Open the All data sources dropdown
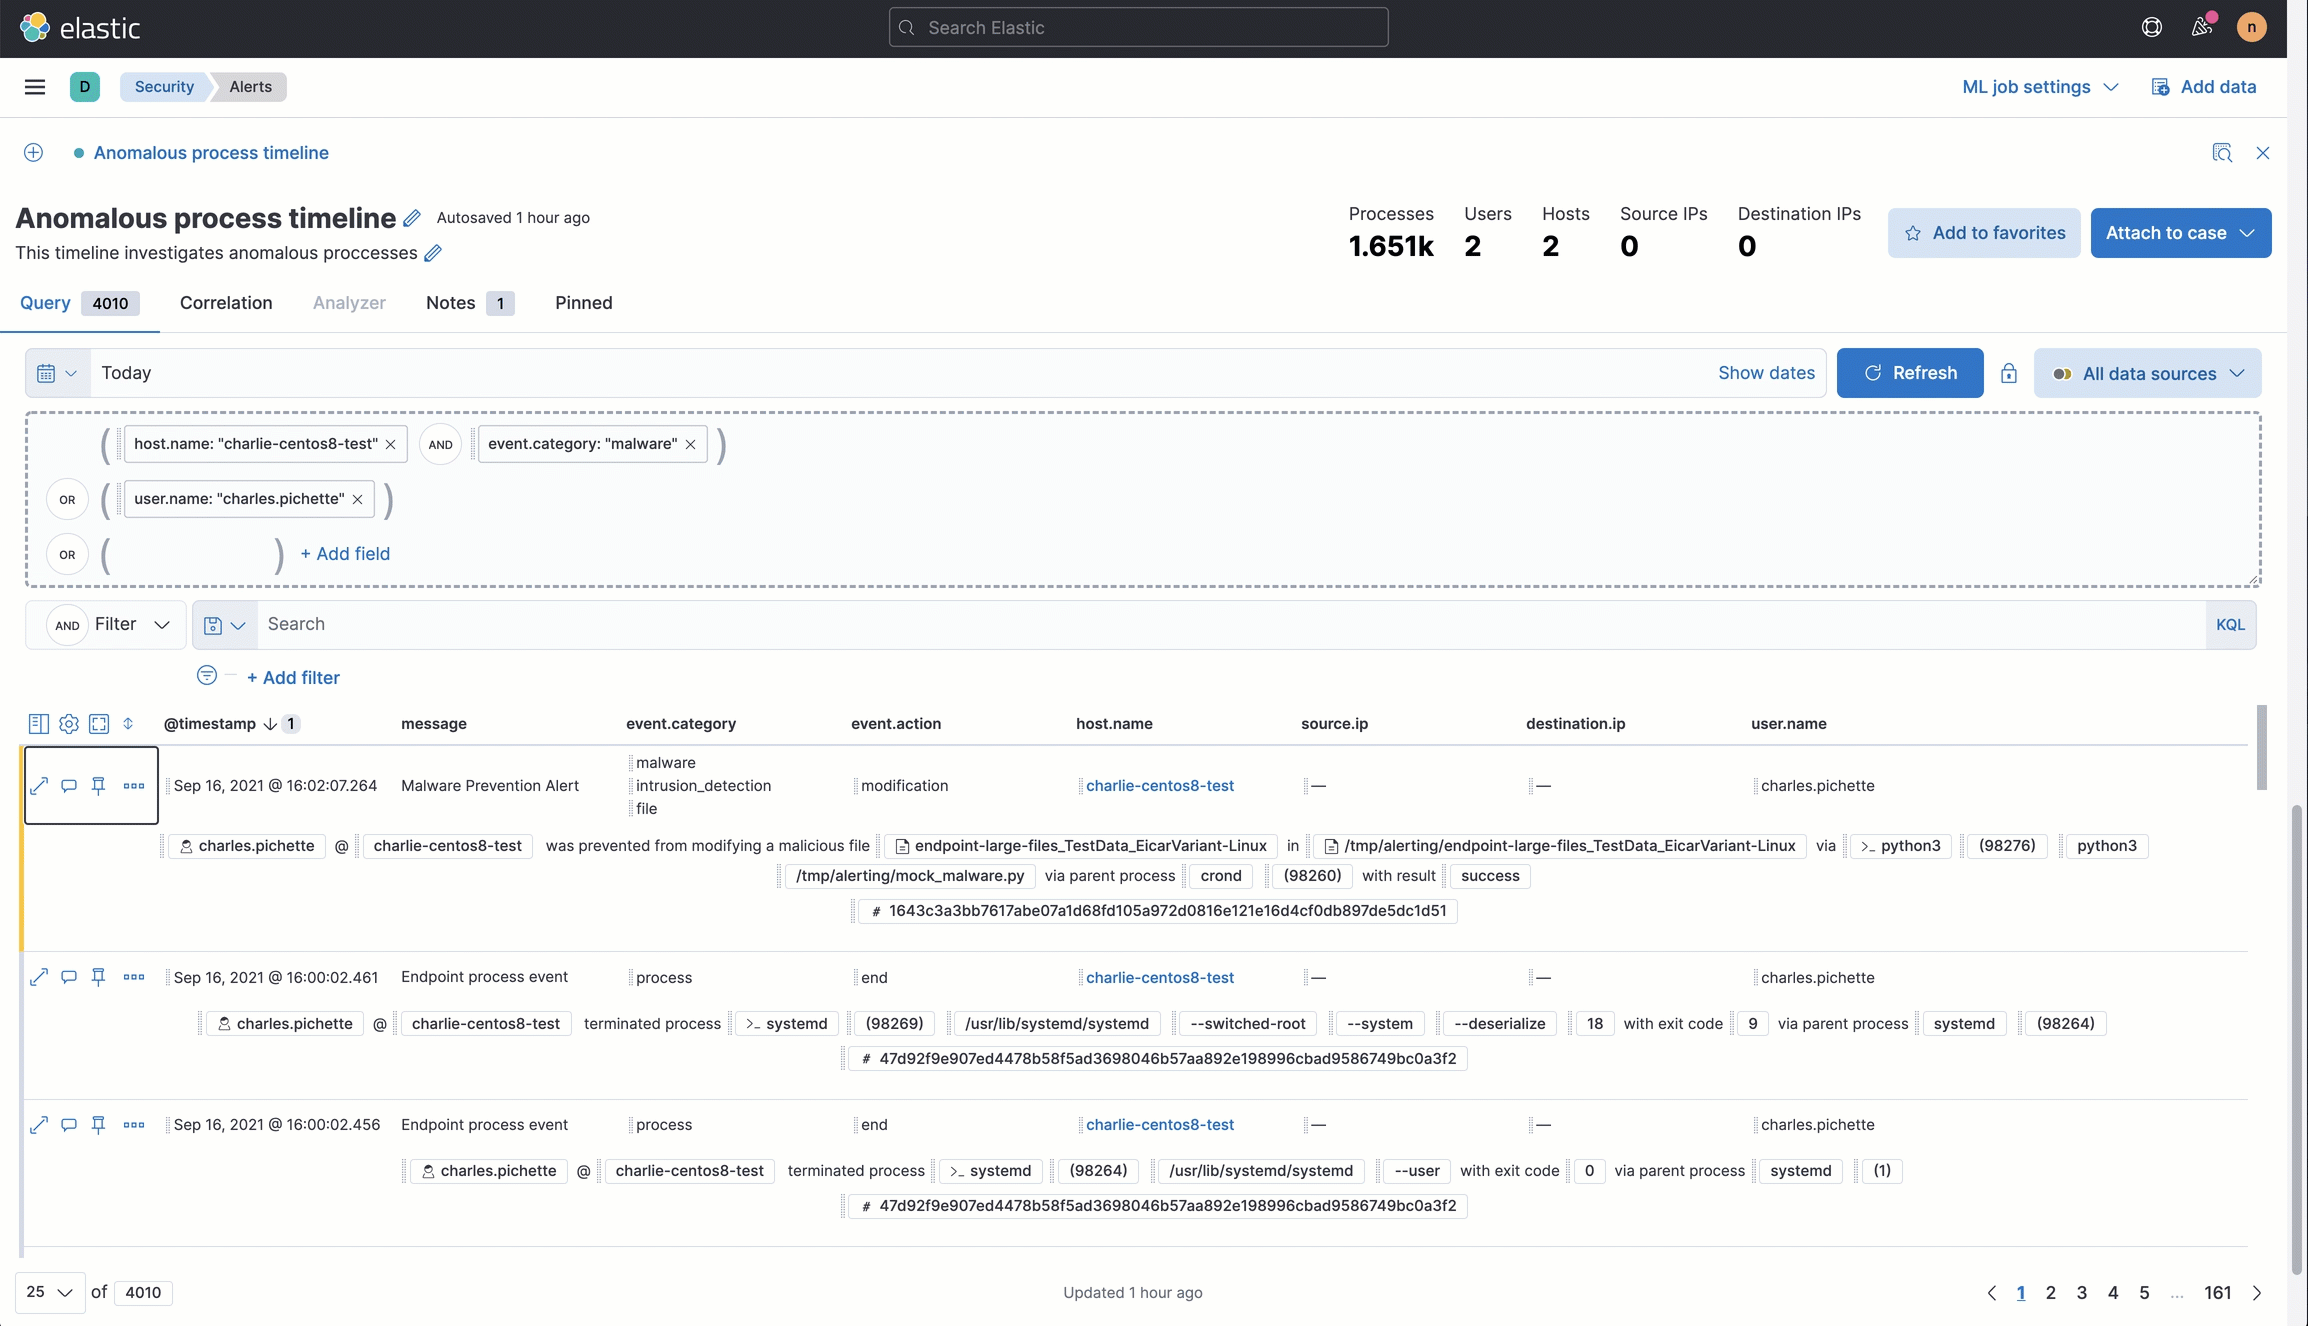2308x1326 pixels. 2148,372
